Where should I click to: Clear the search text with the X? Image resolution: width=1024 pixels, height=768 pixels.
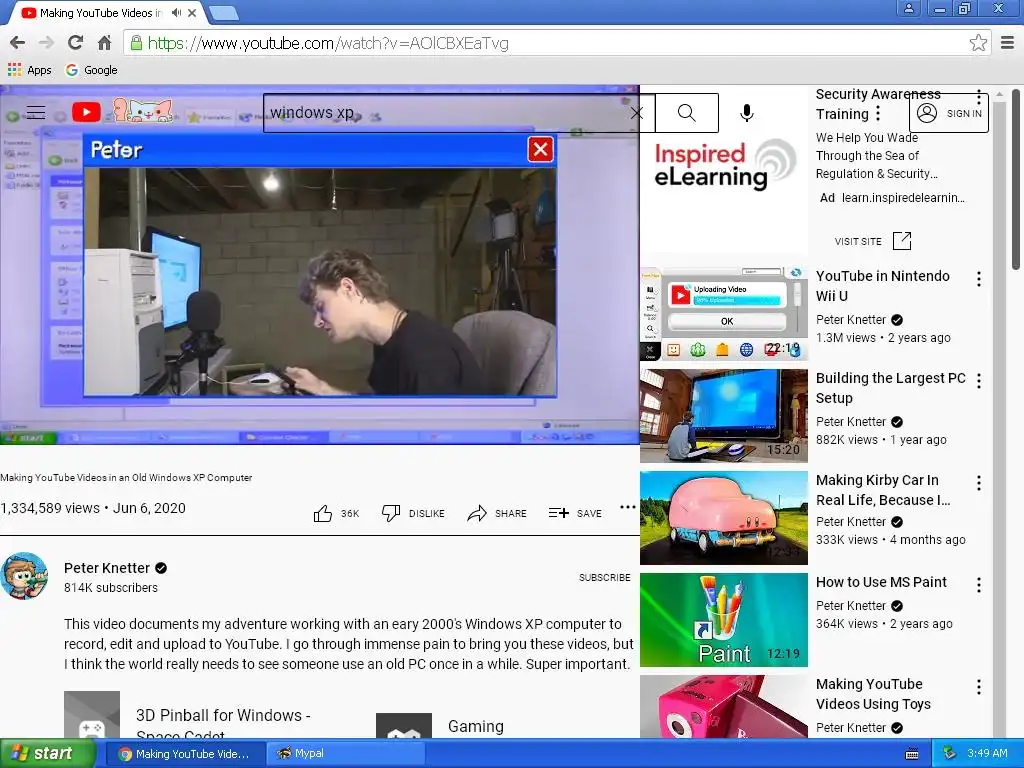click(637, 113)
